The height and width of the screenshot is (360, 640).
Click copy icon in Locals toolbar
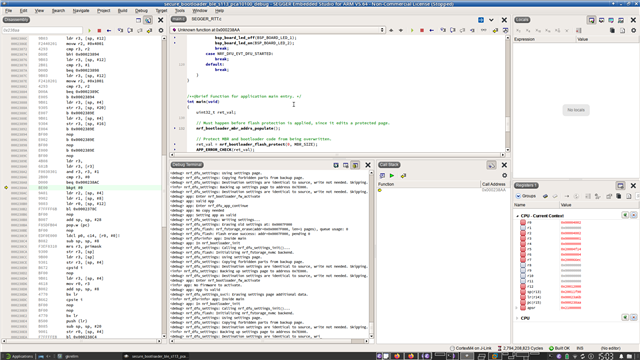(x=612, y=30)
